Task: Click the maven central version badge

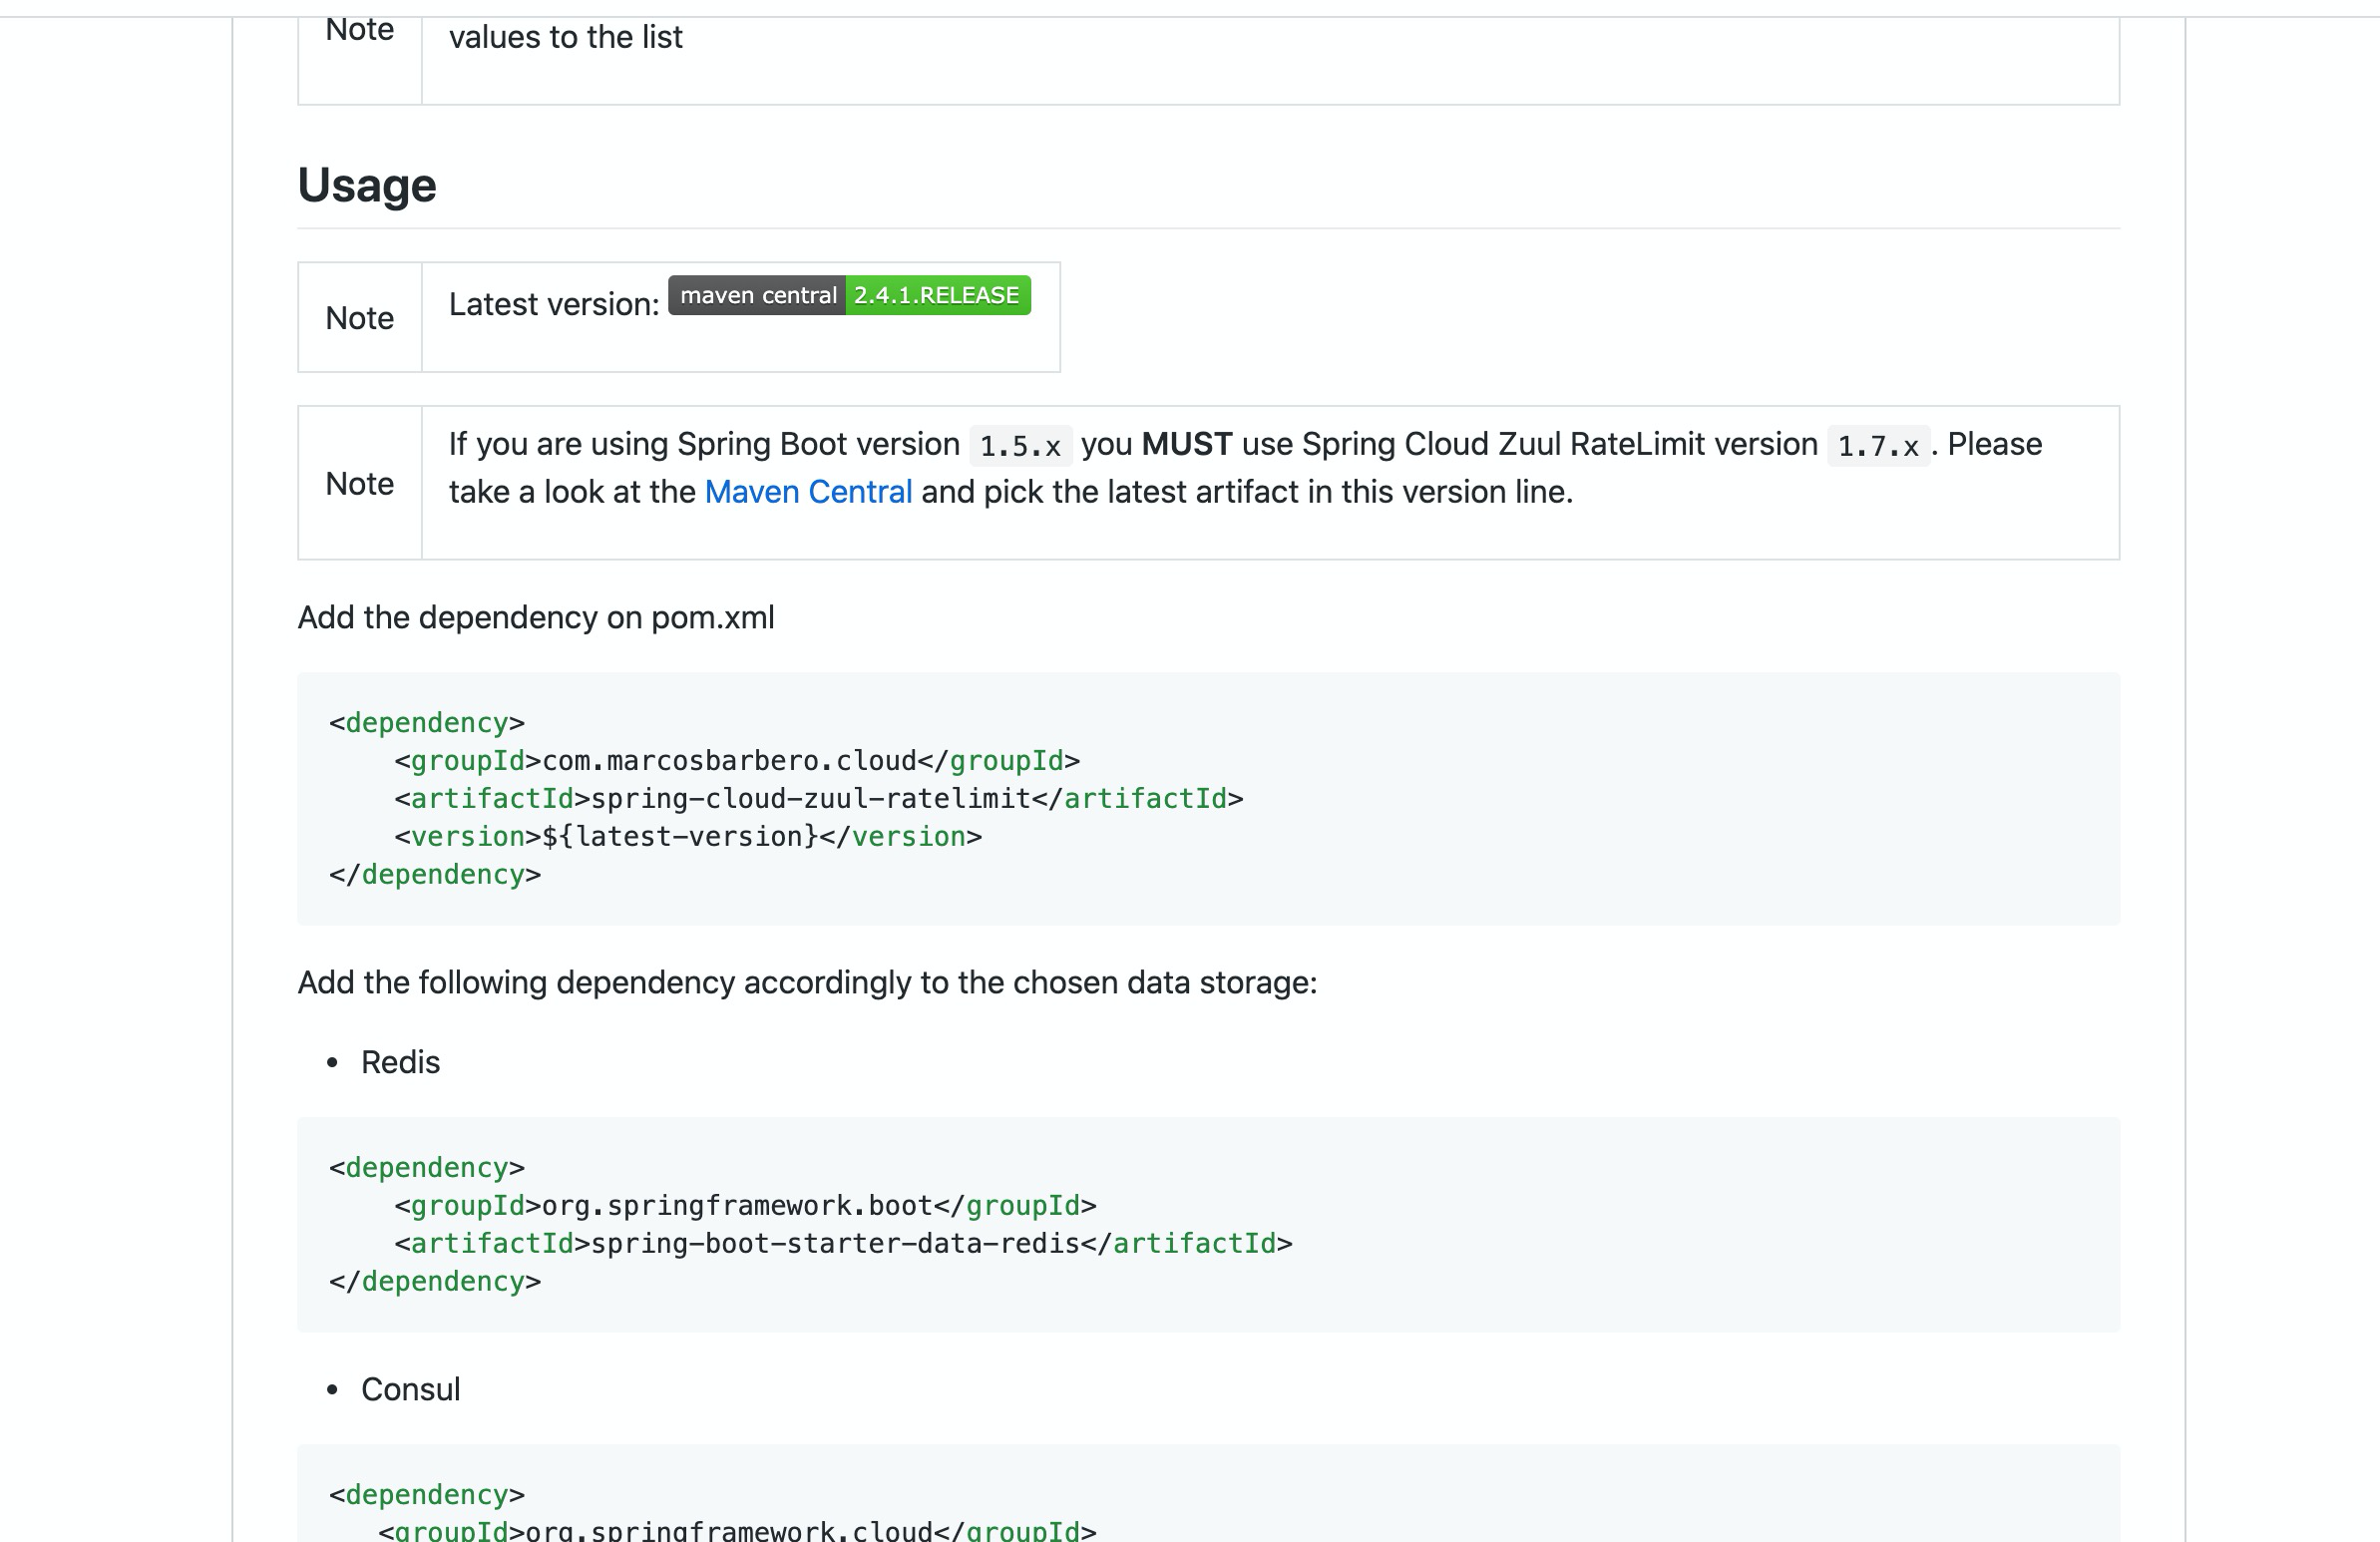Action: [849, 296]
